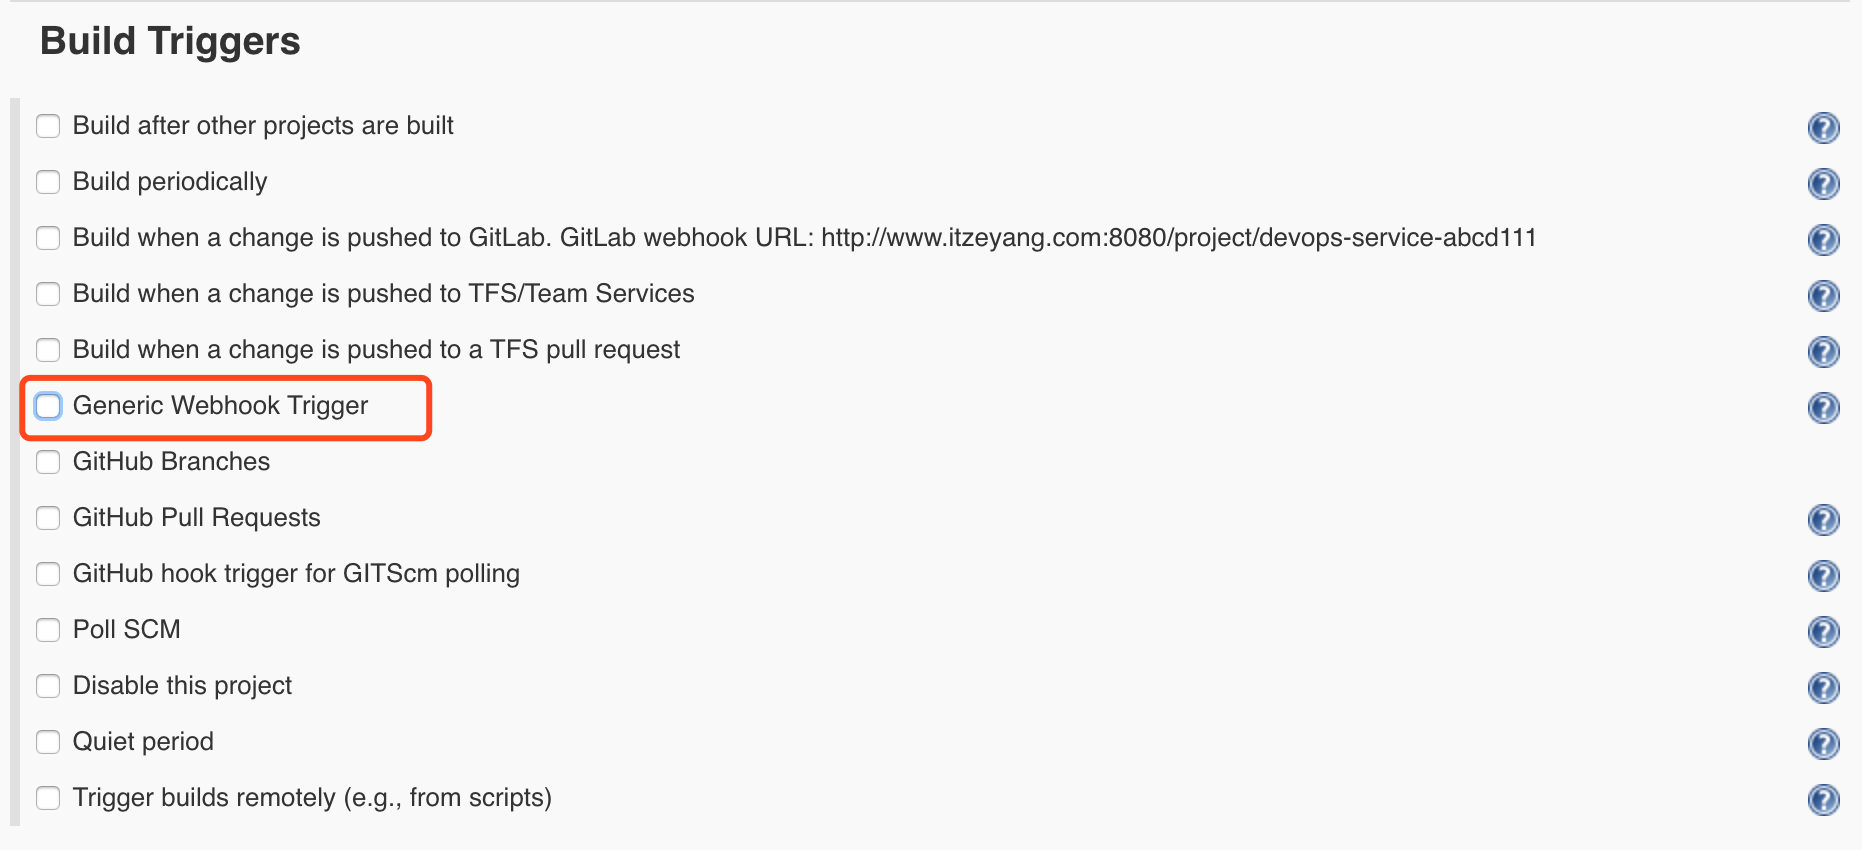This screenshot has height=850, width=1862.
Task: Show help for Generic Webhook Trigger
Action: click(x=1824, y=408)
